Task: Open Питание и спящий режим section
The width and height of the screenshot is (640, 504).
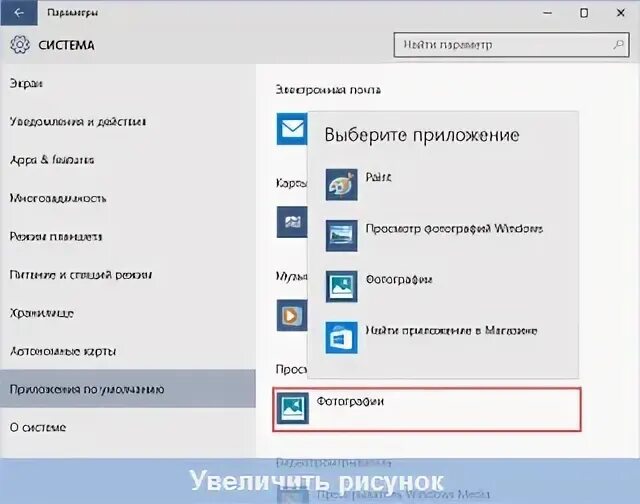Action: (x=128, y=275)
